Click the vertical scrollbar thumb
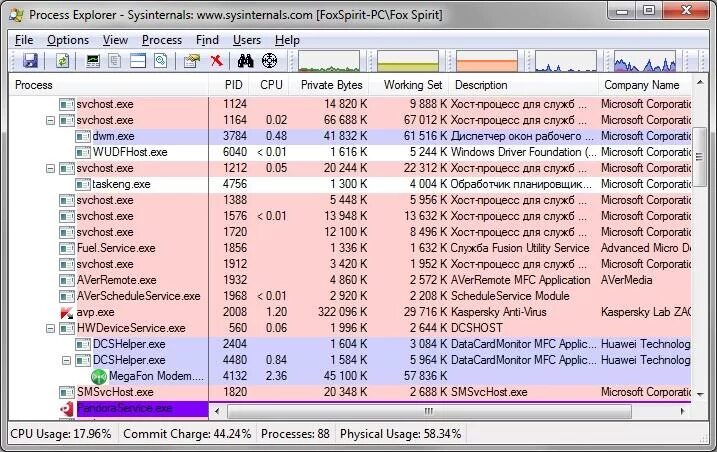This screenshot has height=452, width=717. tap(700, 157)
